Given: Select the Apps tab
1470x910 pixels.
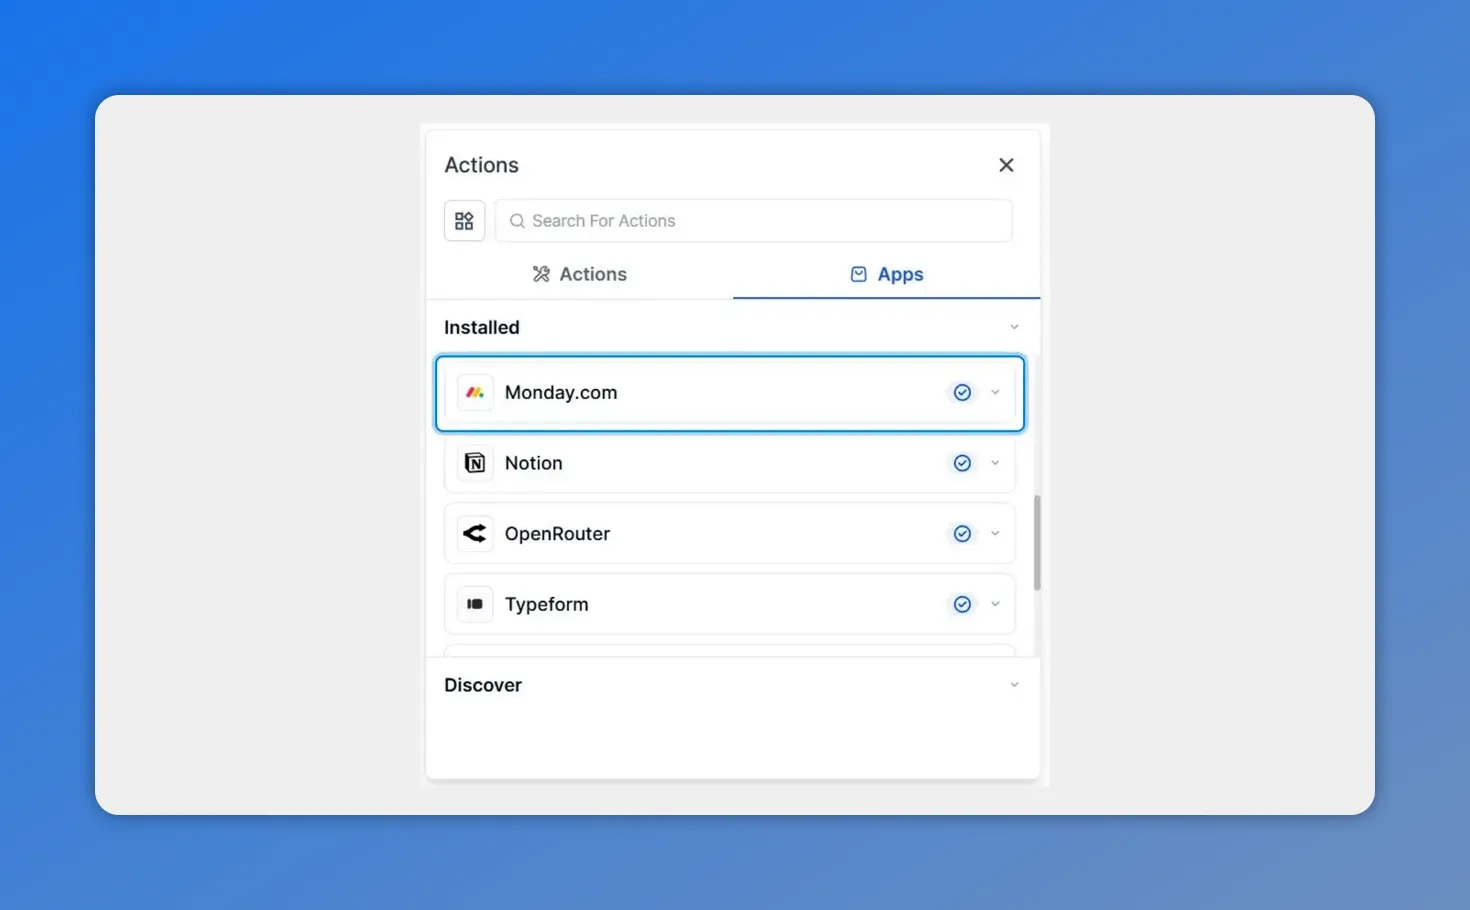Looking at the screenshot, I should pyautogui.click(x=887, y=273).
